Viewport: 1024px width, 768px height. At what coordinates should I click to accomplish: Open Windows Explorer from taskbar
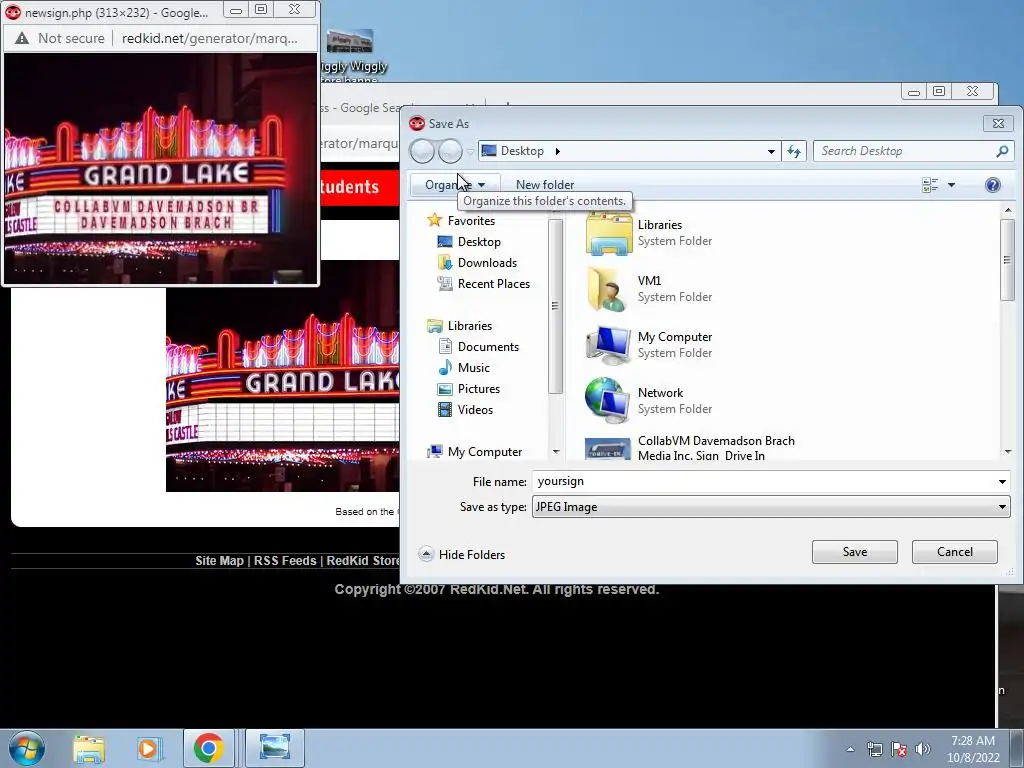point(89,748)
